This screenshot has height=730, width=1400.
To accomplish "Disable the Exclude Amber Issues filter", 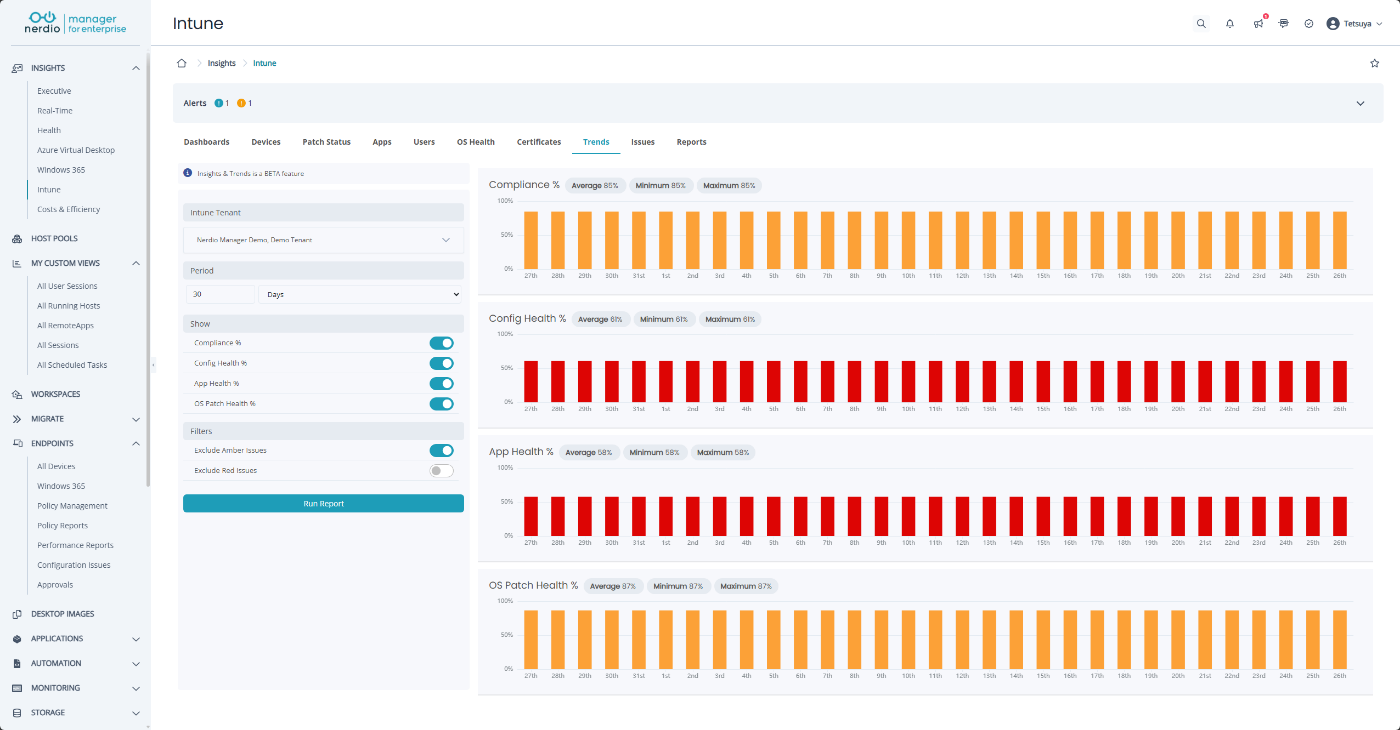I will [x=441, y=450].
